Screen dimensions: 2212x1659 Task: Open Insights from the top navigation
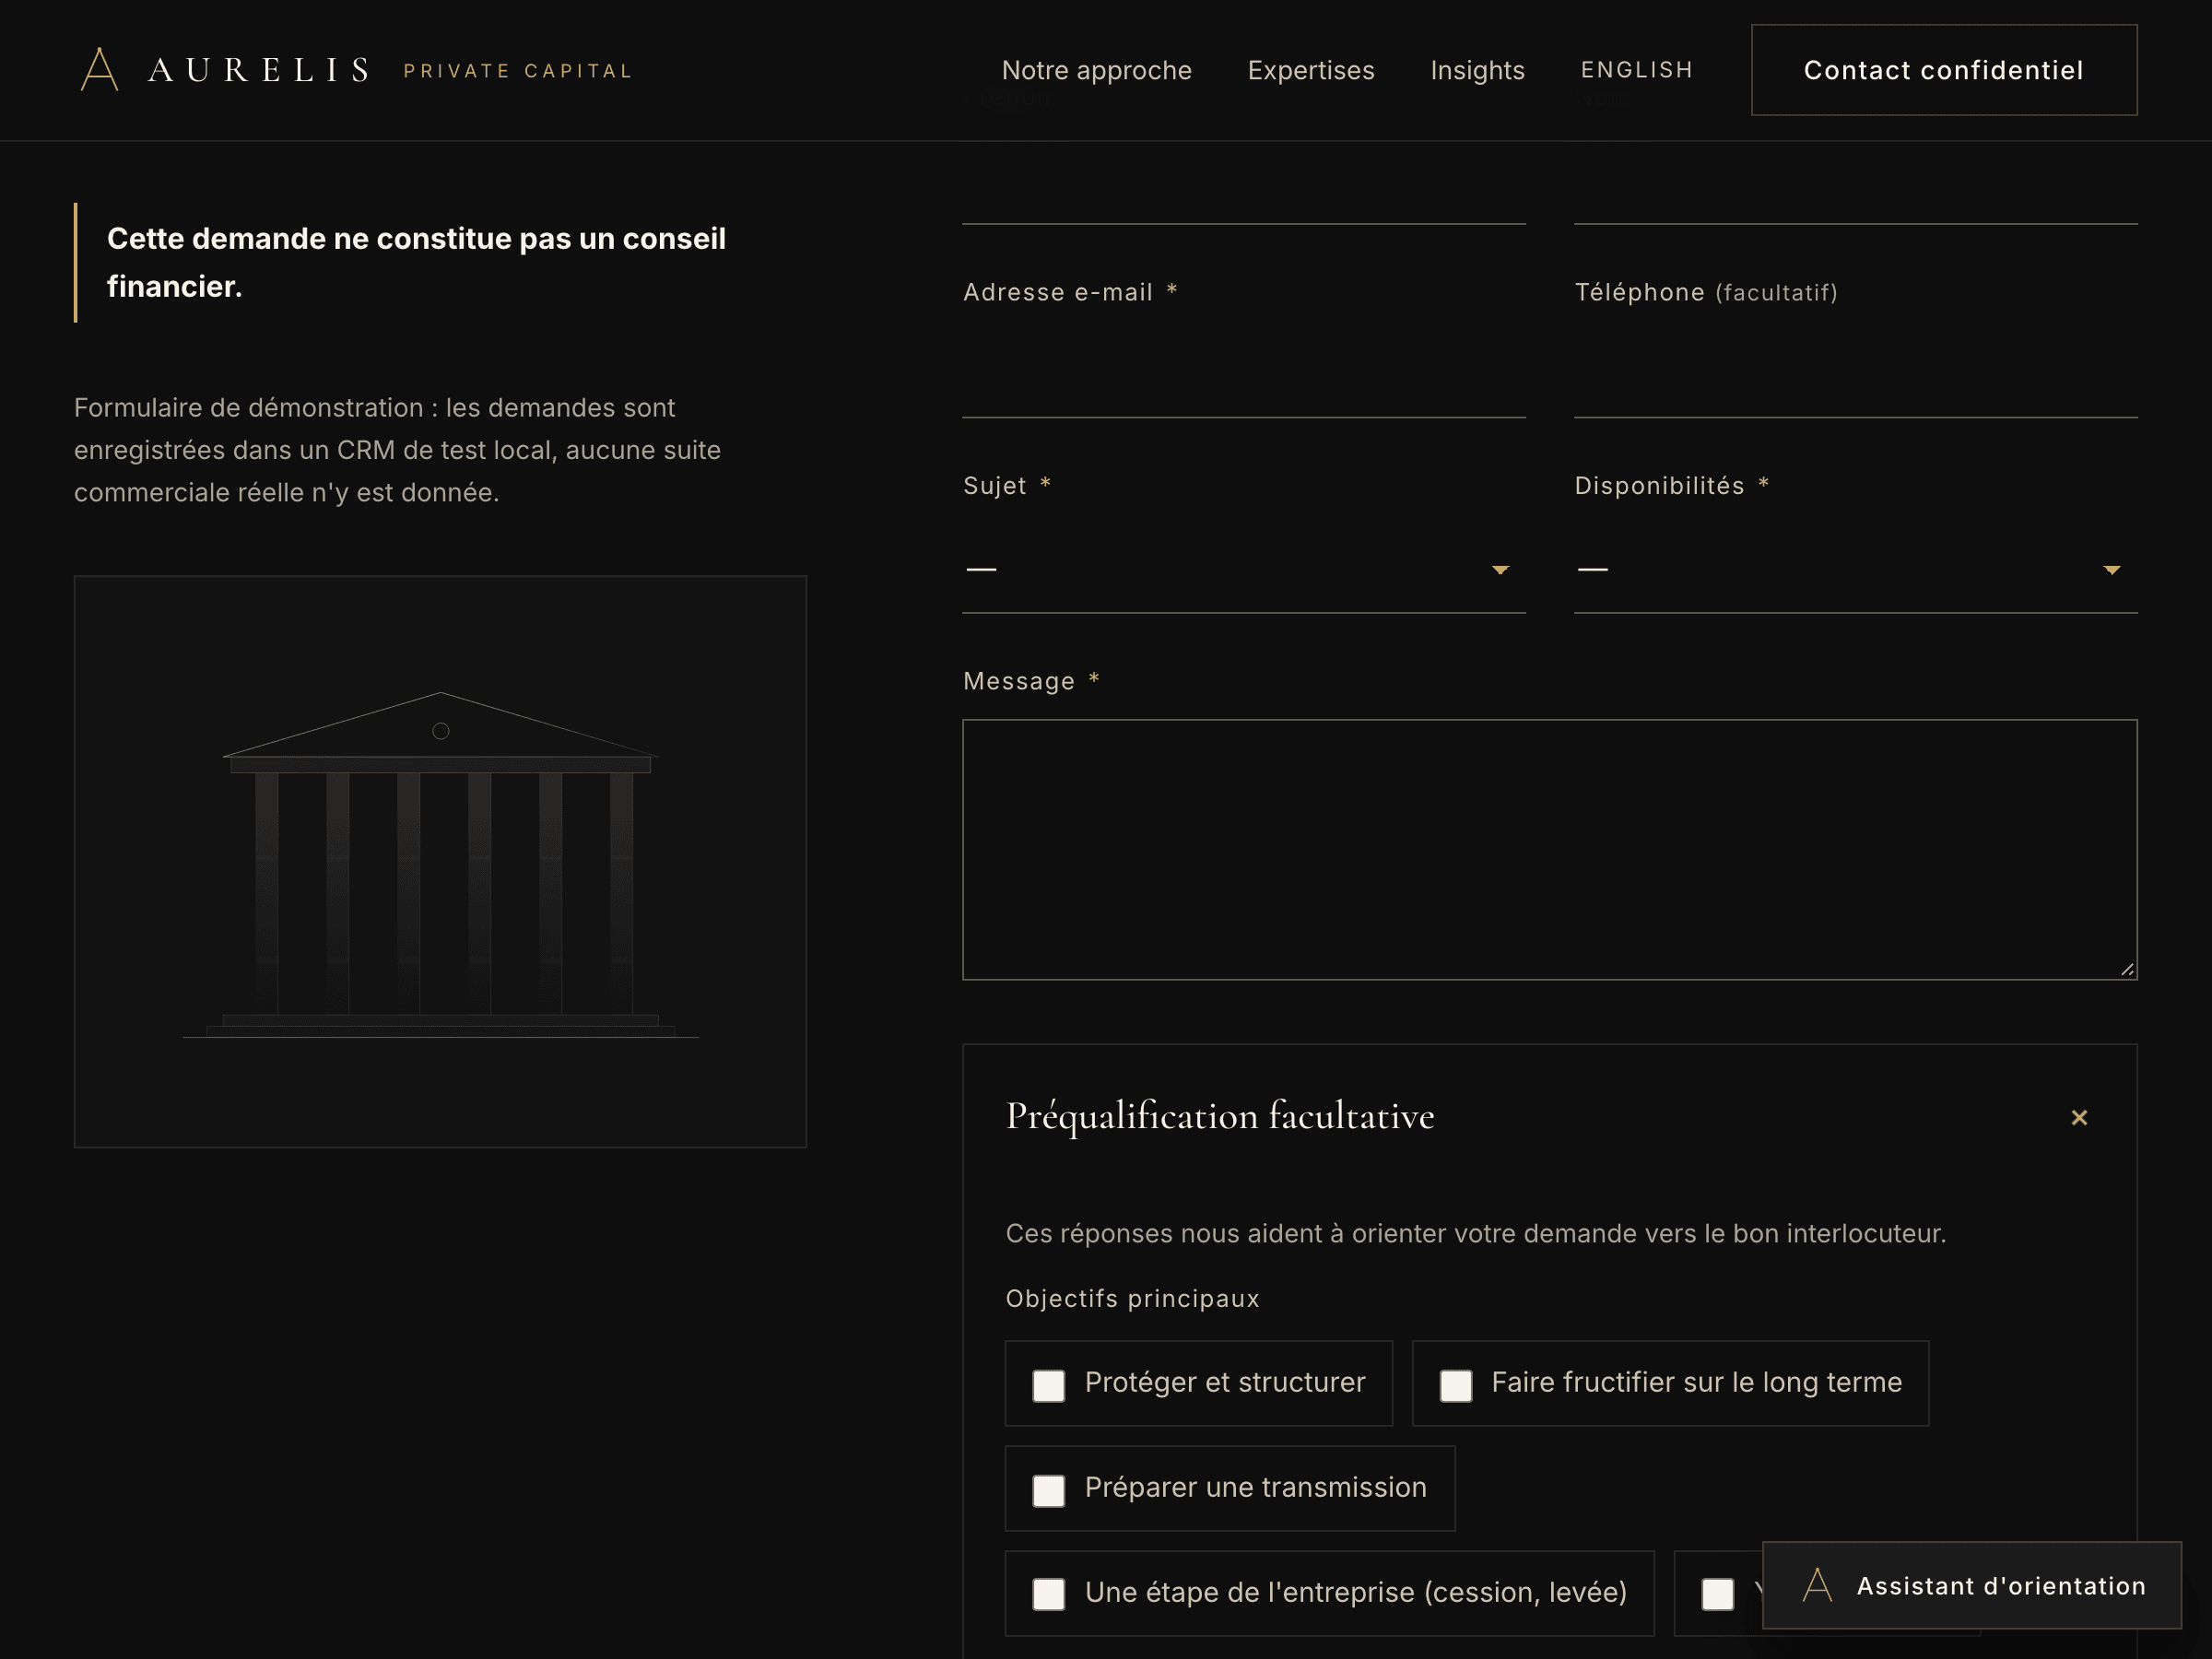(1477, 70)
